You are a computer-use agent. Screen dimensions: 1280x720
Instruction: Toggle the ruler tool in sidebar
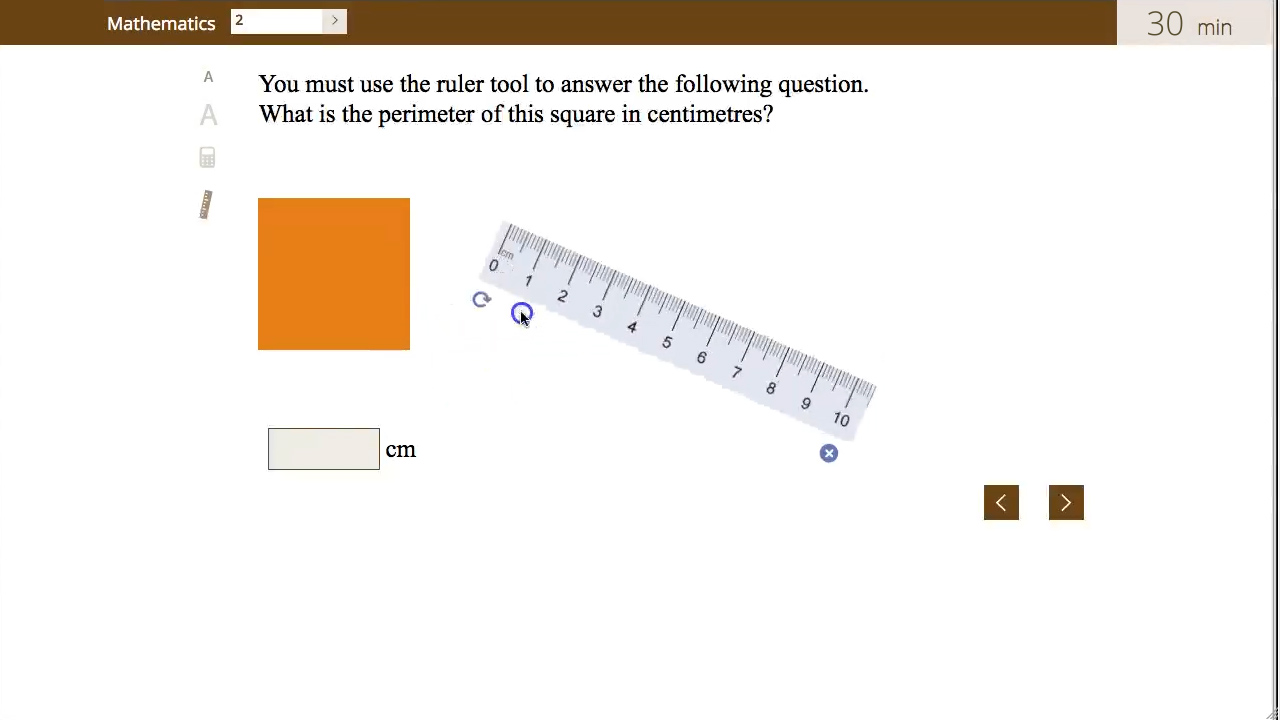pyautogui.click(x=206, y=204)
